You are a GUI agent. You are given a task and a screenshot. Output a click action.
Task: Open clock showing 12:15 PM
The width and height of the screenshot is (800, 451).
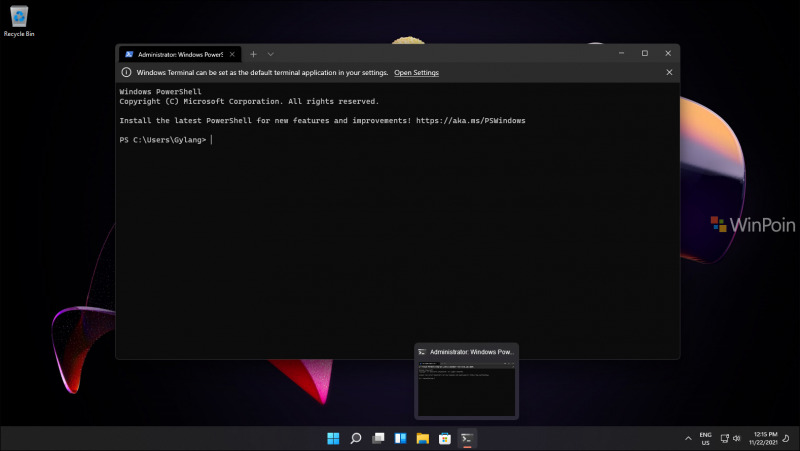[763, 439]
